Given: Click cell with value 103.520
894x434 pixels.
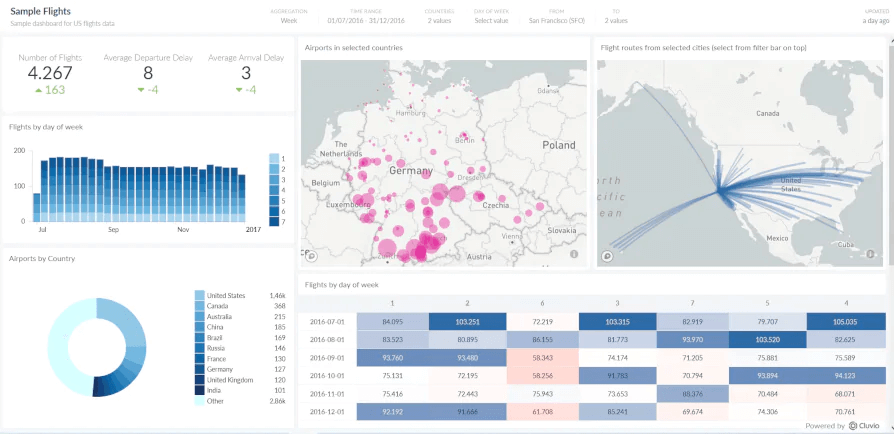Looking at the screenshot, I should pyautogui.click(x=768, y=340).
